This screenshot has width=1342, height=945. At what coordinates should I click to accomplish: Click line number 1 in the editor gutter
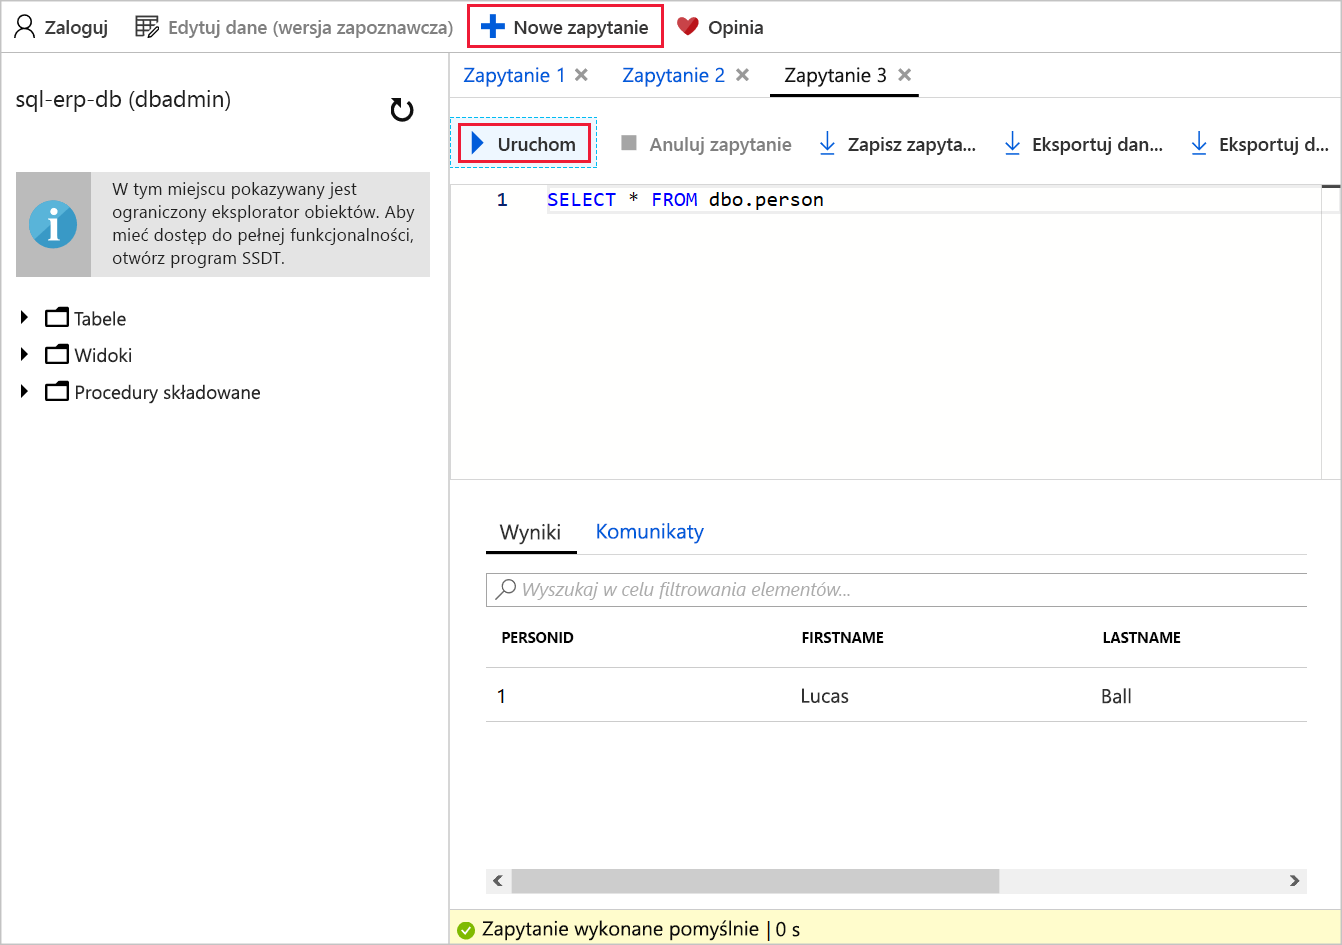502,200
